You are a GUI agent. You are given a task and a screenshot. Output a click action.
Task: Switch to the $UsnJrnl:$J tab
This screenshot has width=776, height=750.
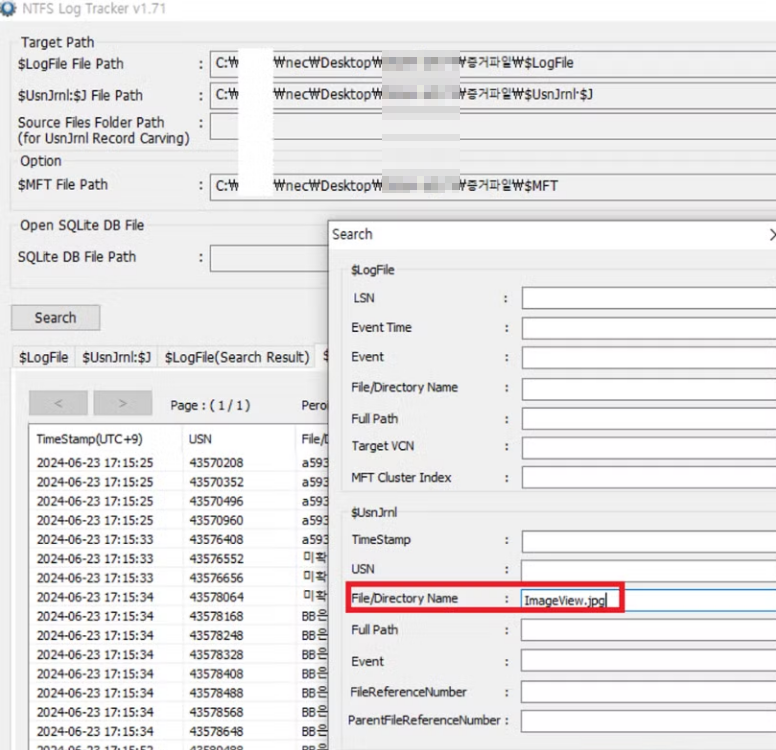pos(116,357)
